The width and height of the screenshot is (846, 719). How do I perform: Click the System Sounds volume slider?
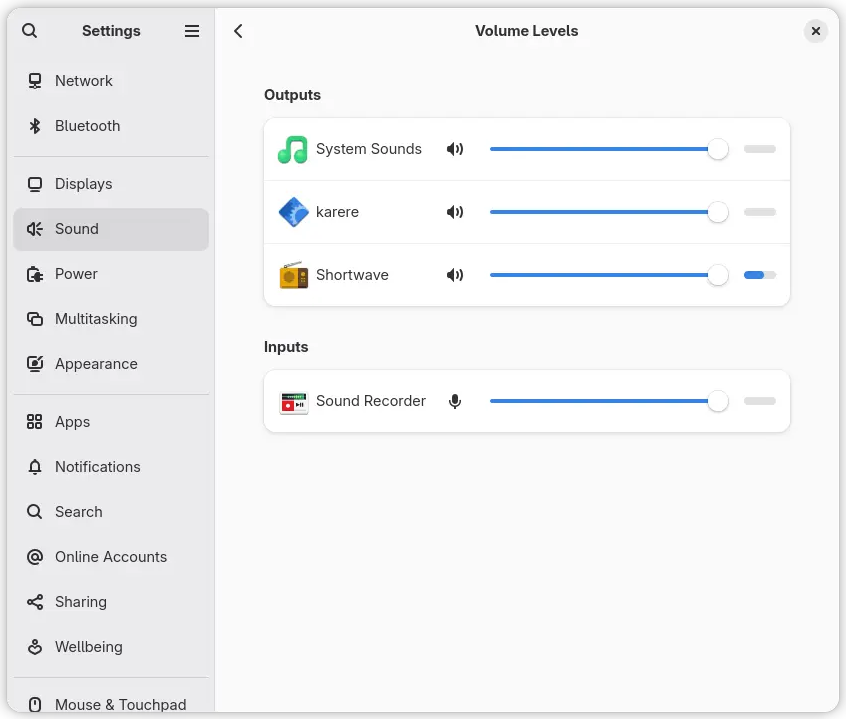click(x=600, y=150)
